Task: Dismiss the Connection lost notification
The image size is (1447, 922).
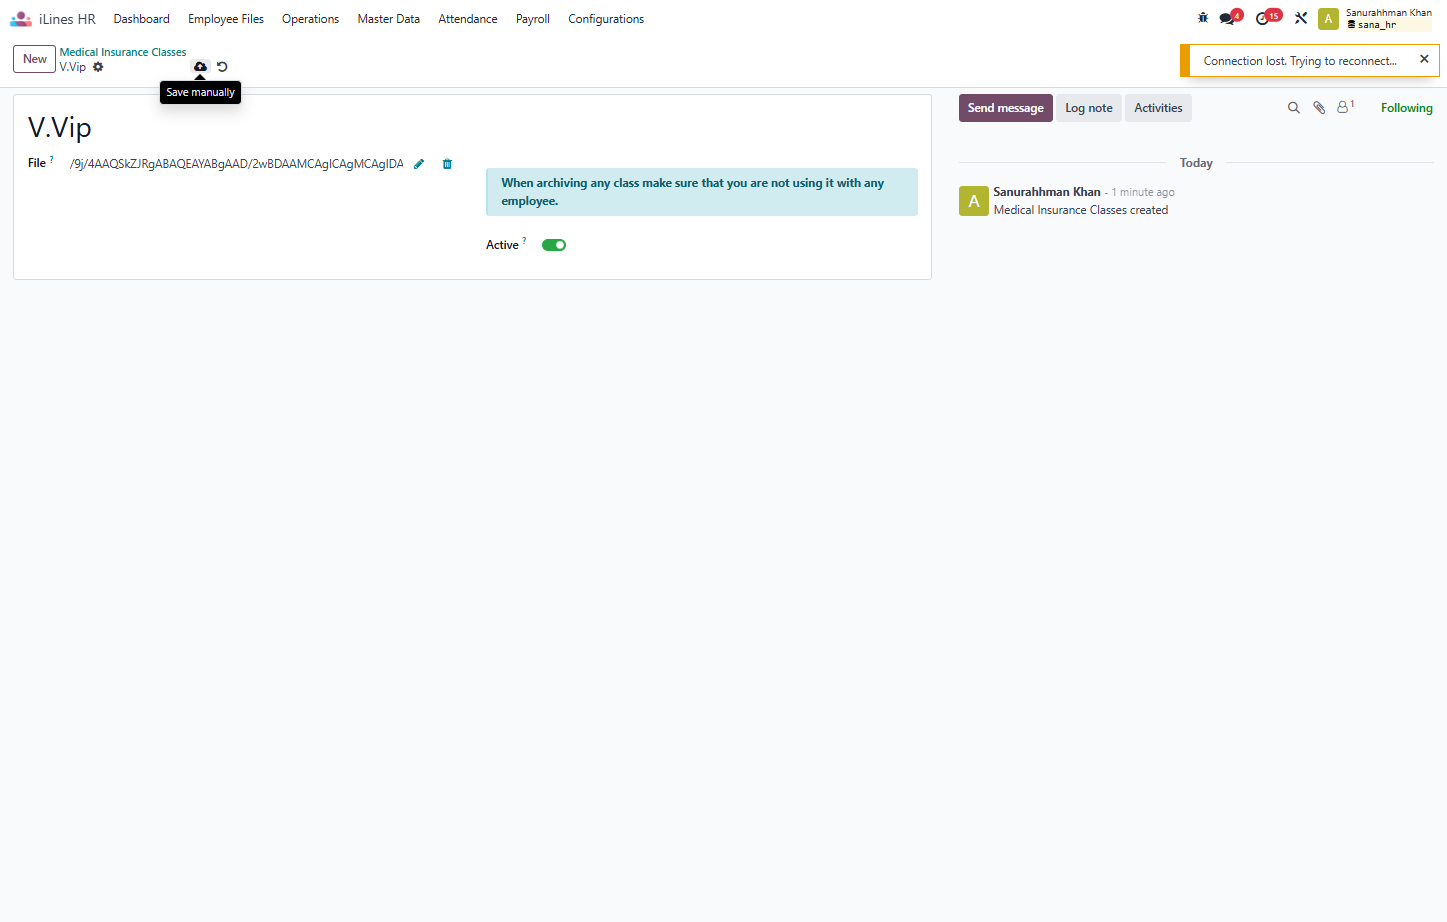Action: (x=1424, y=60)
